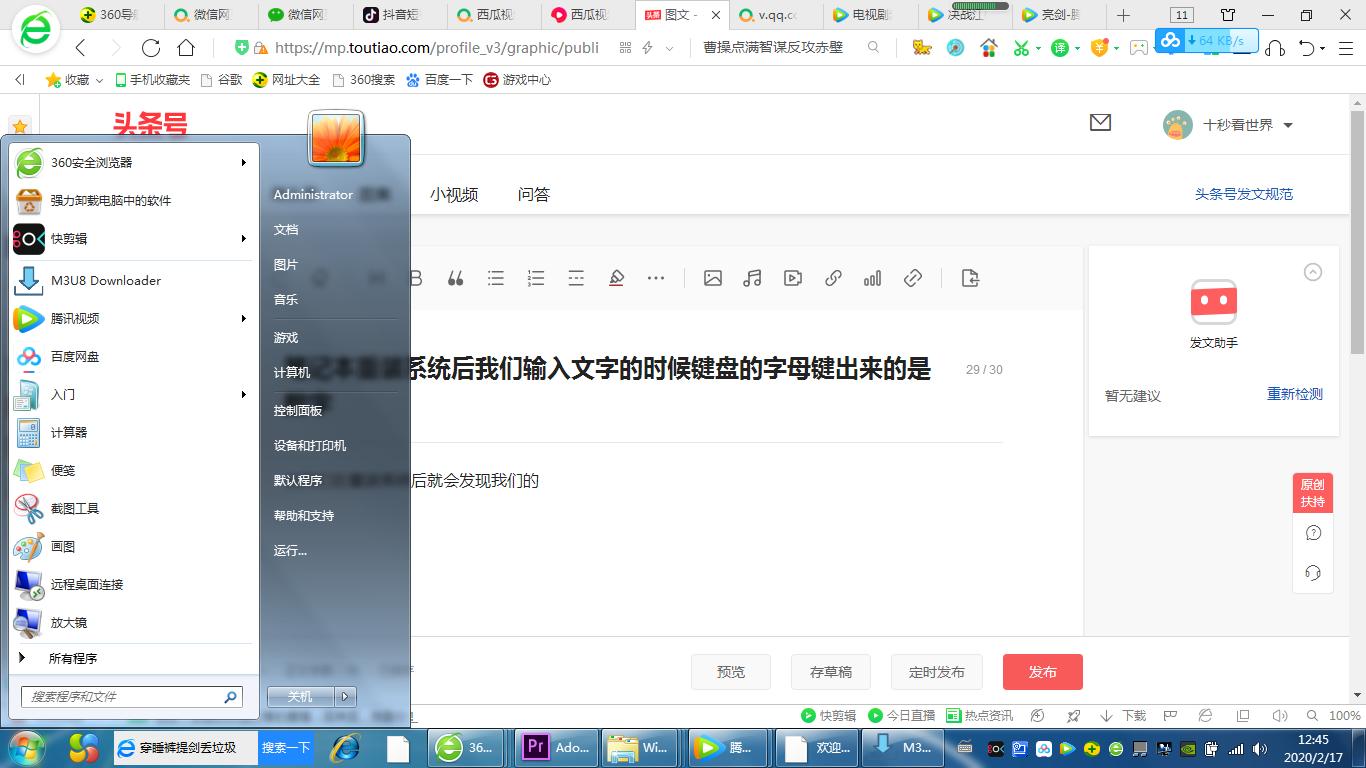Insert a vote chart element
Viewport: 1366px width, 768px height.
point(872,278)
